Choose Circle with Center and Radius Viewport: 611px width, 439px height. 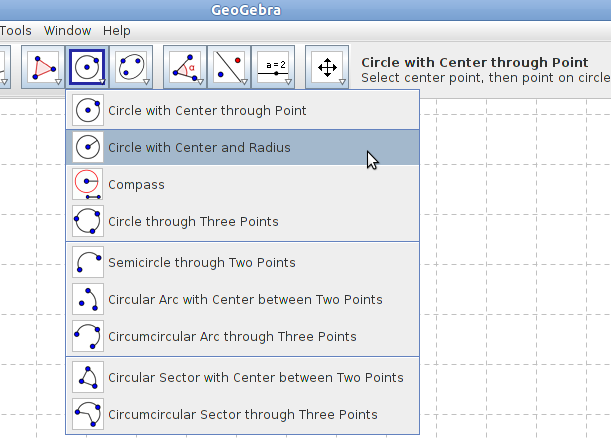tap(242, 147)
